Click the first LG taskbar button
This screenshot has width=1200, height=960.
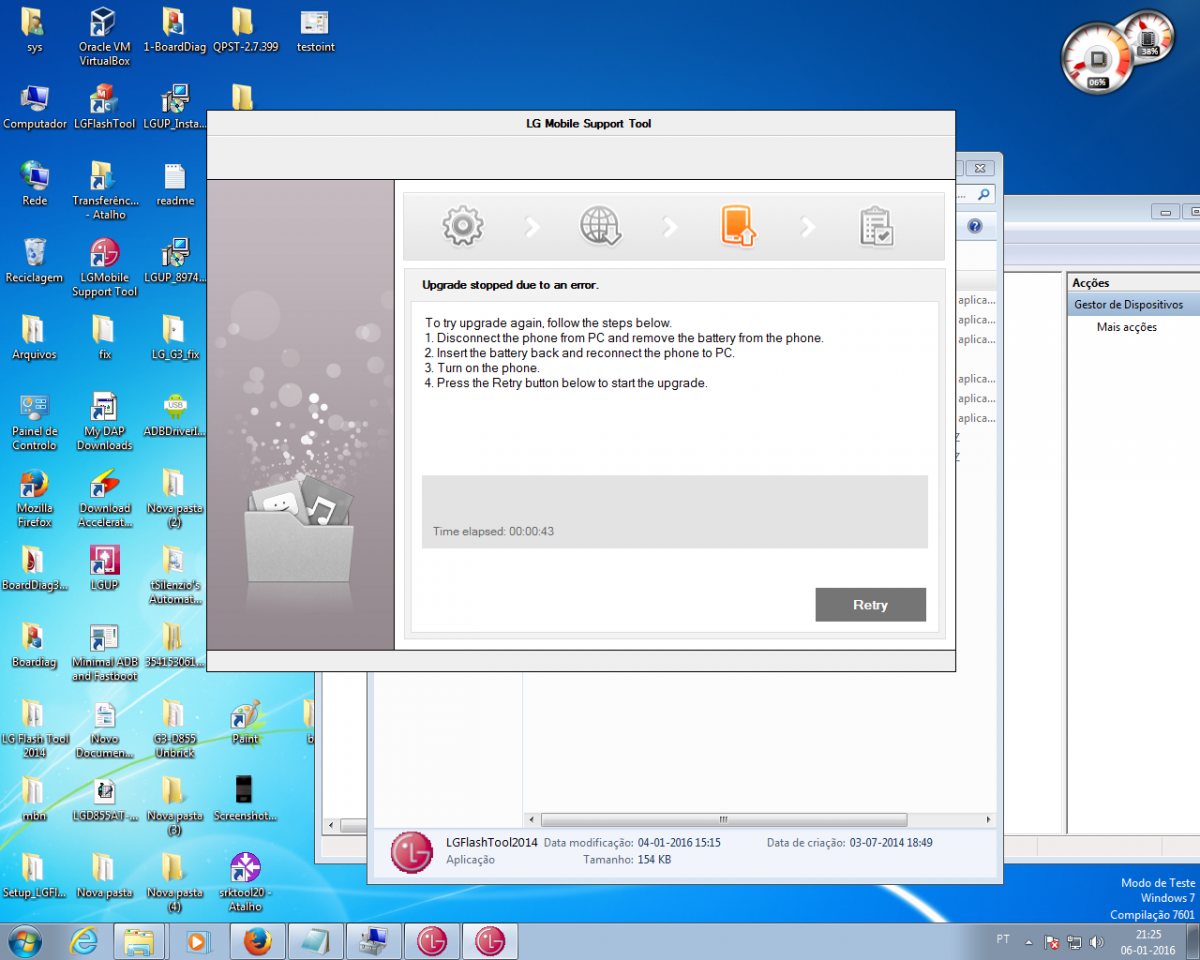pos(432,941)
